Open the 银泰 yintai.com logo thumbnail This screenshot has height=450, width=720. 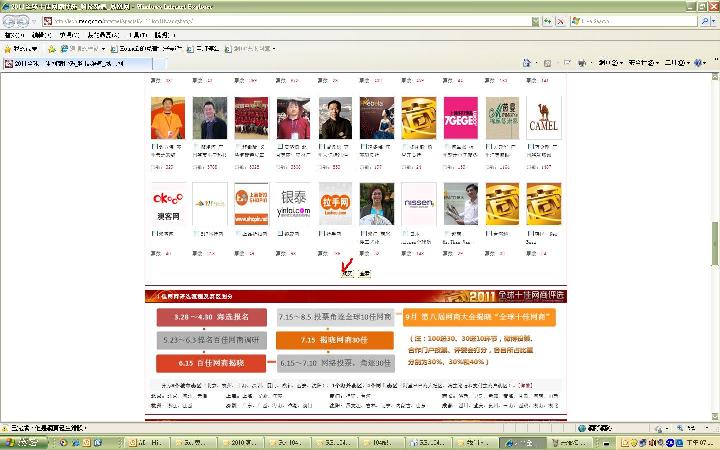(293, 204)
